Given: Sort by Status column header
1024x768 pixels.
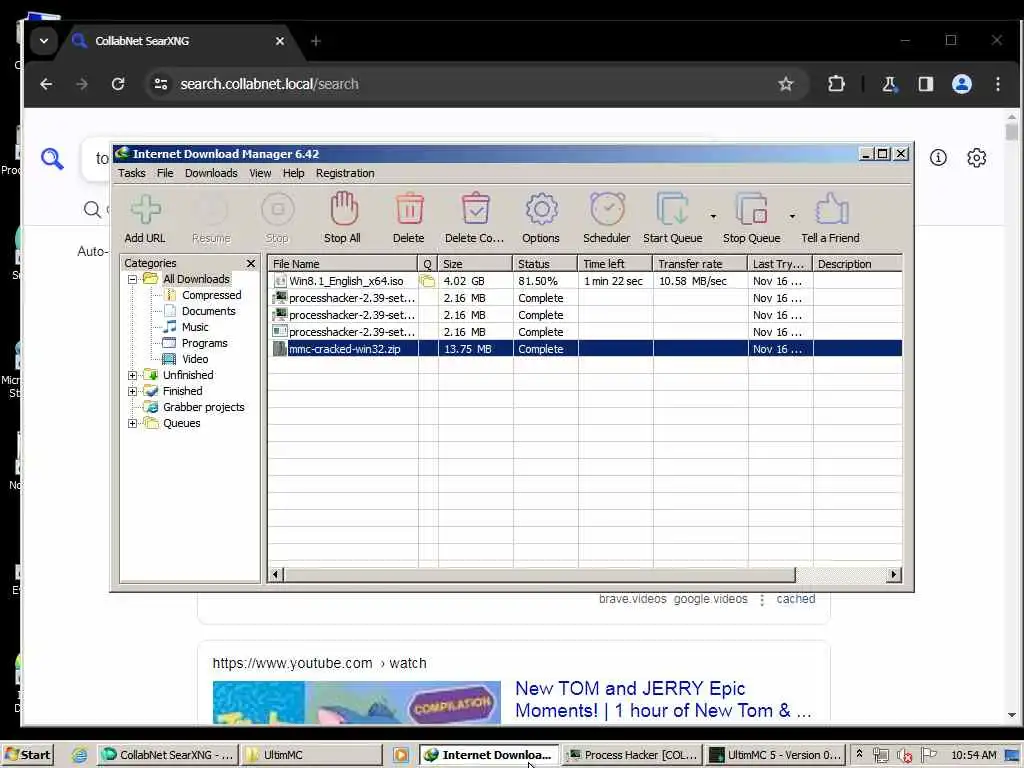Looking at the screenshot, I should click(x=545, y=264).
